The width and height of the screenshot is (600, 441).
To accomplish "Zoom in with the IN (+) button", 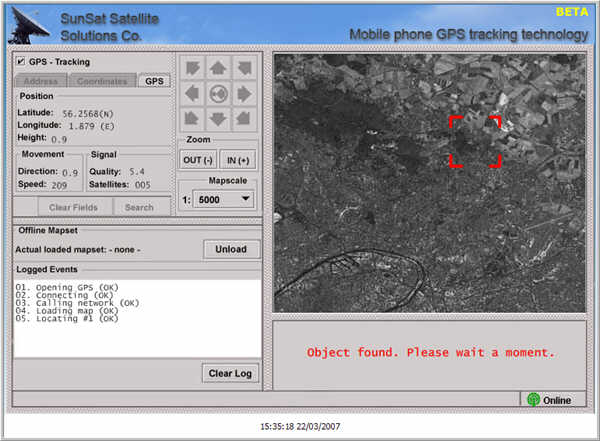I will (x=238, y=160).
